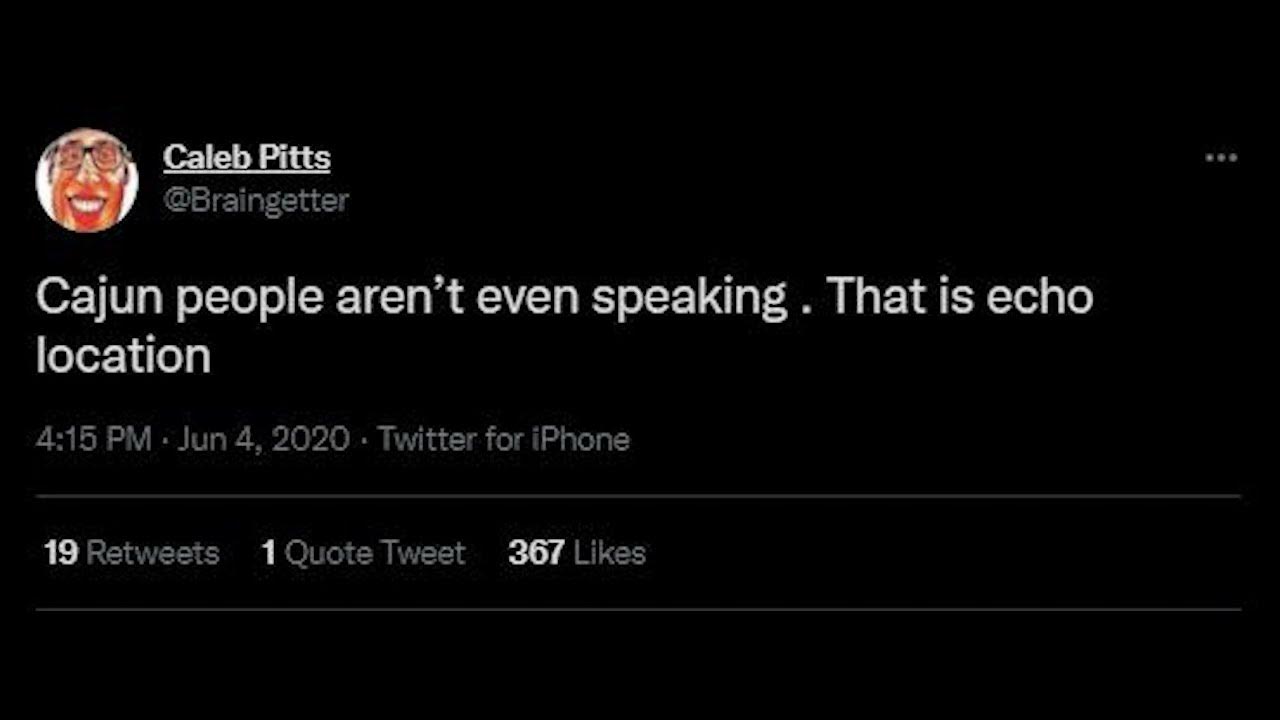Screen dimensions: 1280x720
Task: Open the 1 Quote Tweet link
Action: click(363, 553)
